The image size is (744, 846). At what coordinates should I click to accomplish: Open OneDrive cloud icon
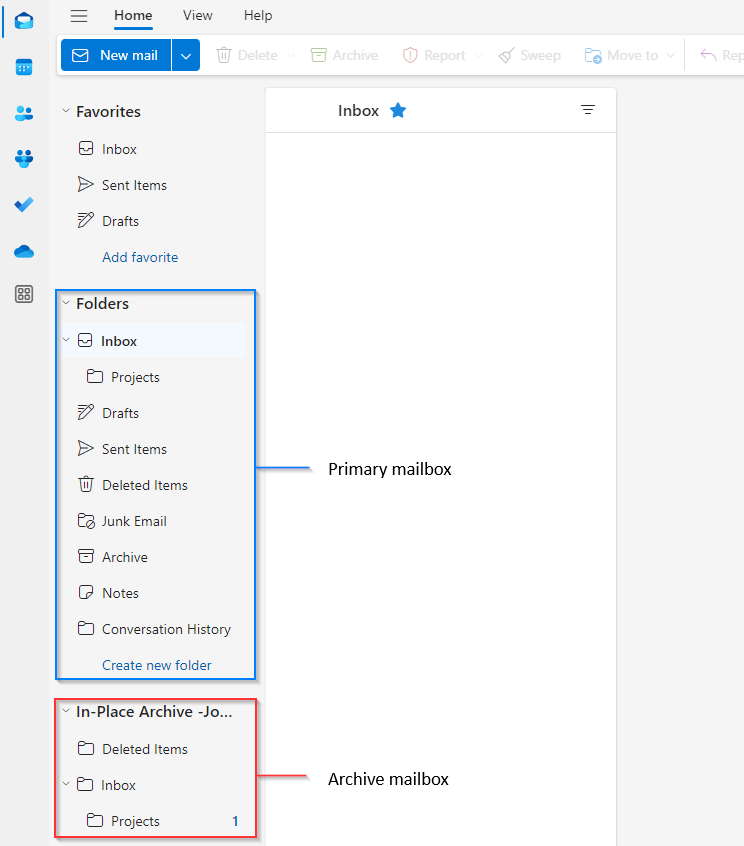coord(24,250)
